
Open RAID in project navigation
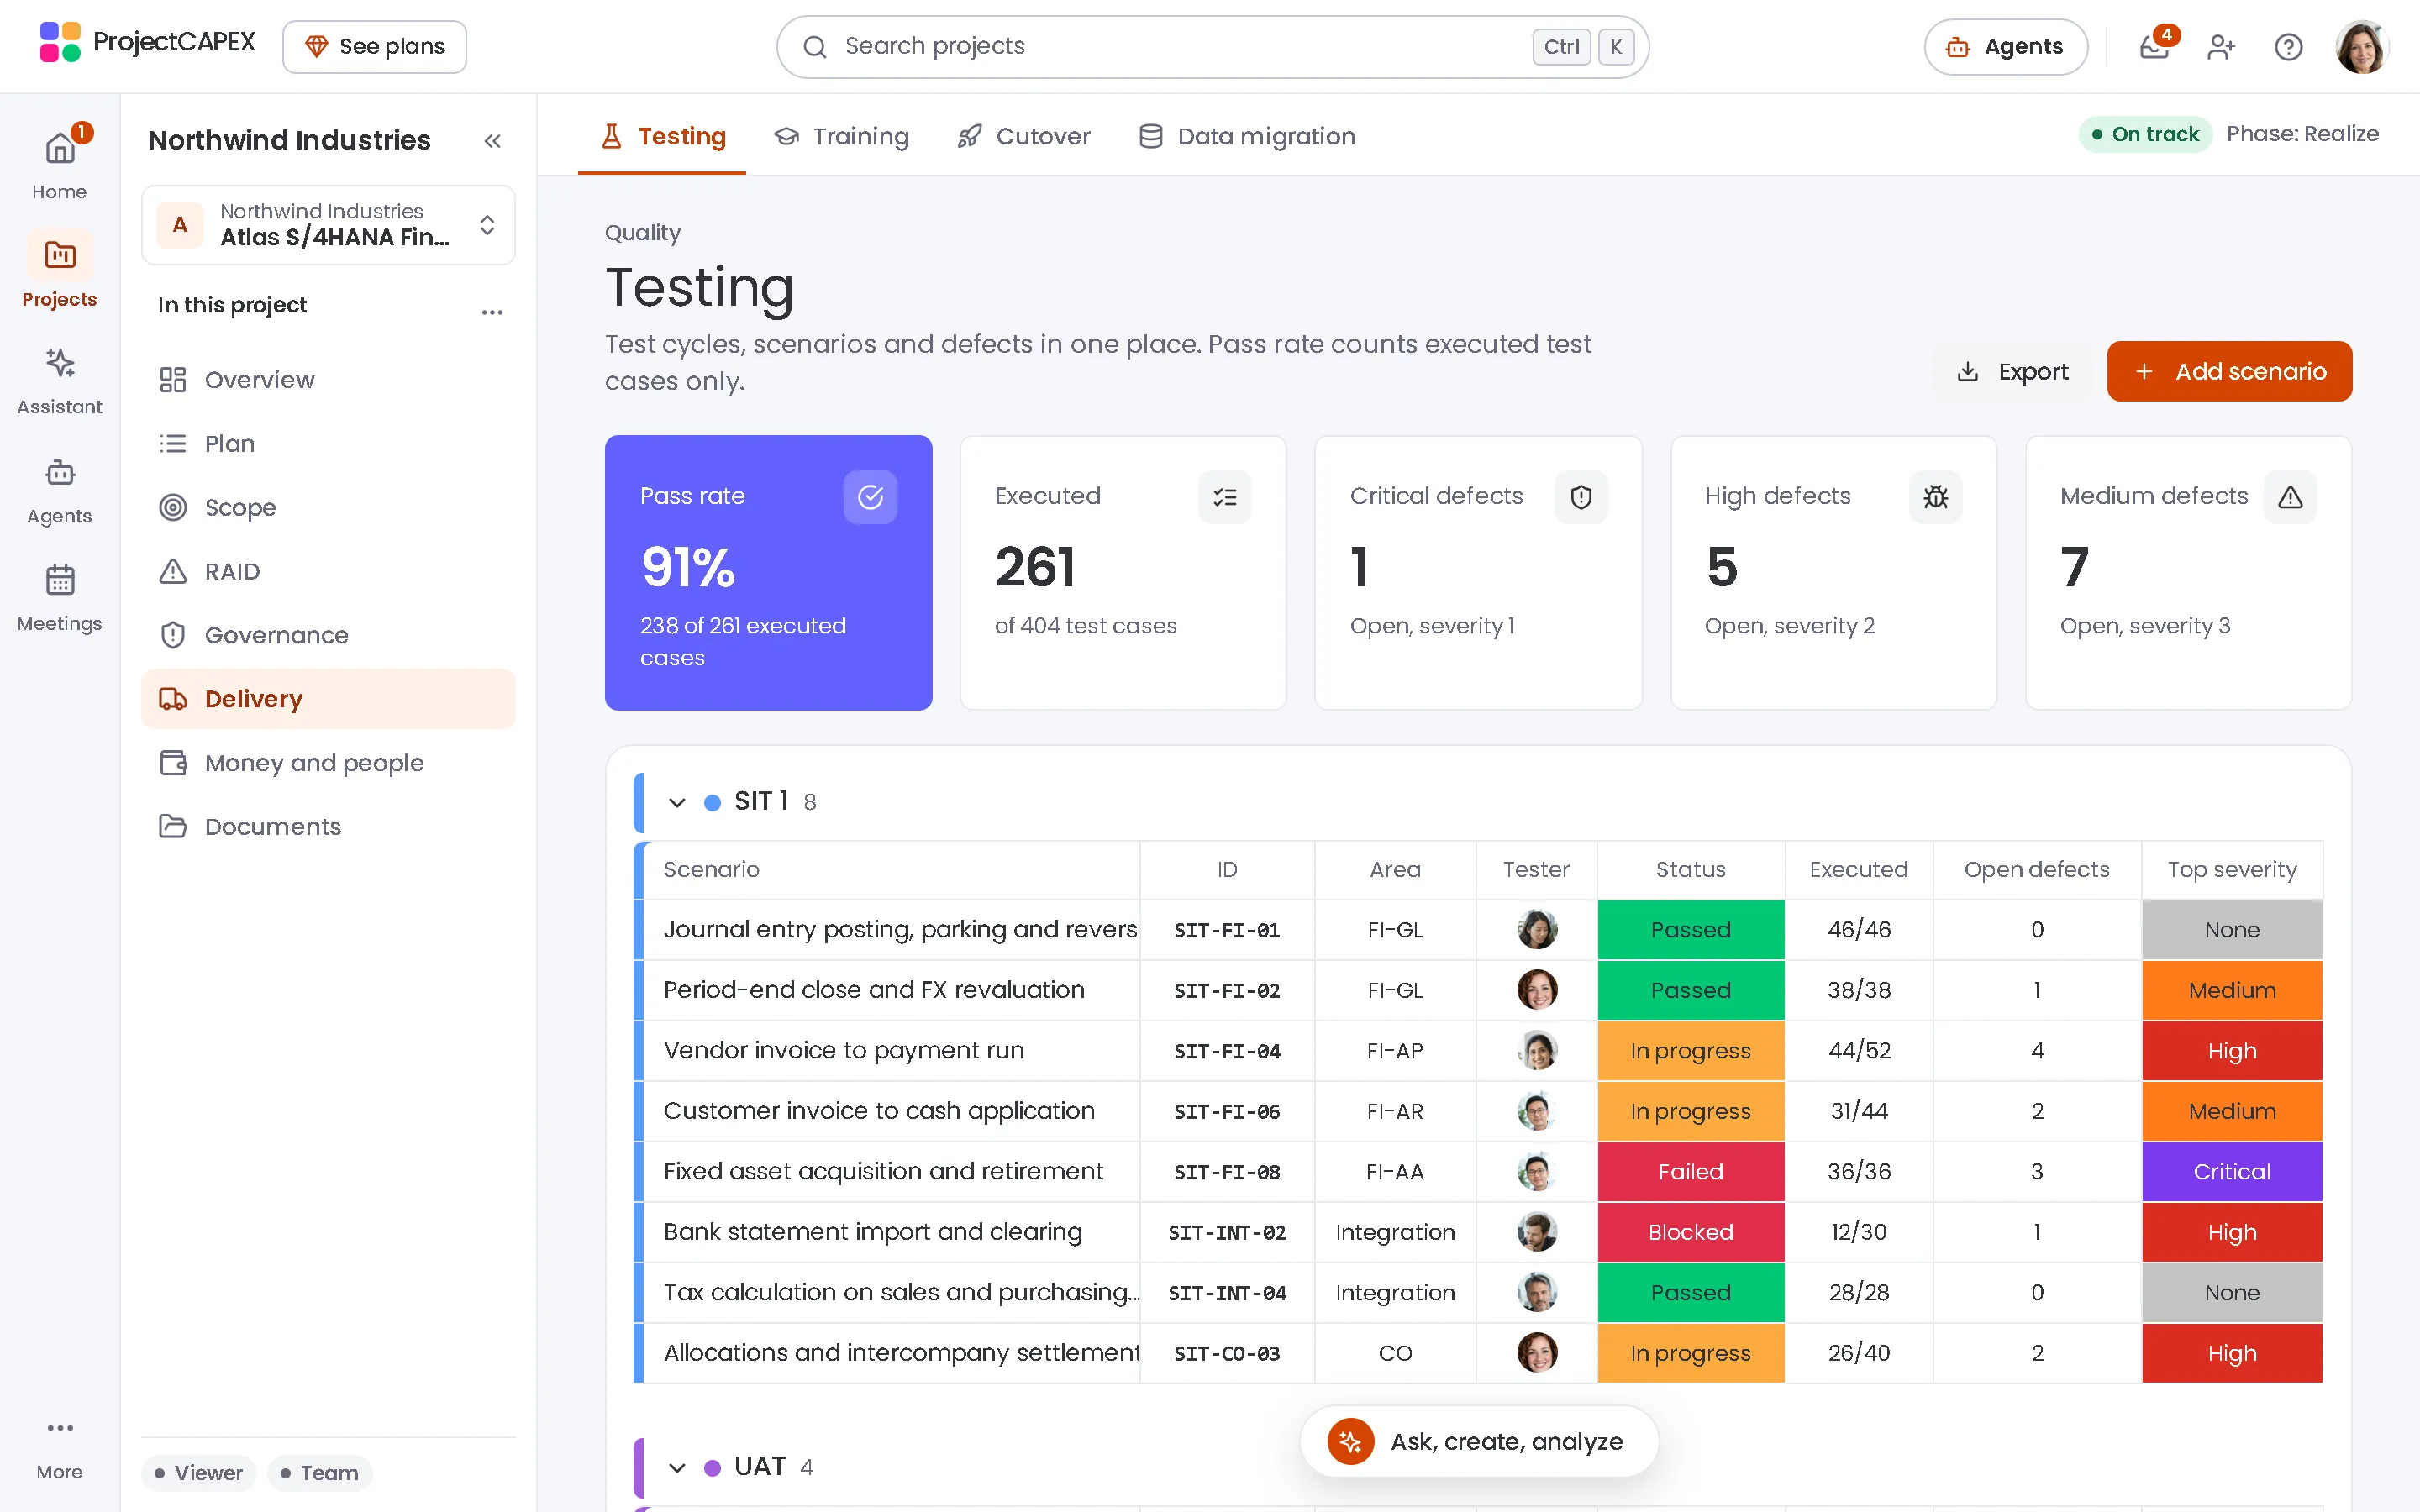point(328,571)
